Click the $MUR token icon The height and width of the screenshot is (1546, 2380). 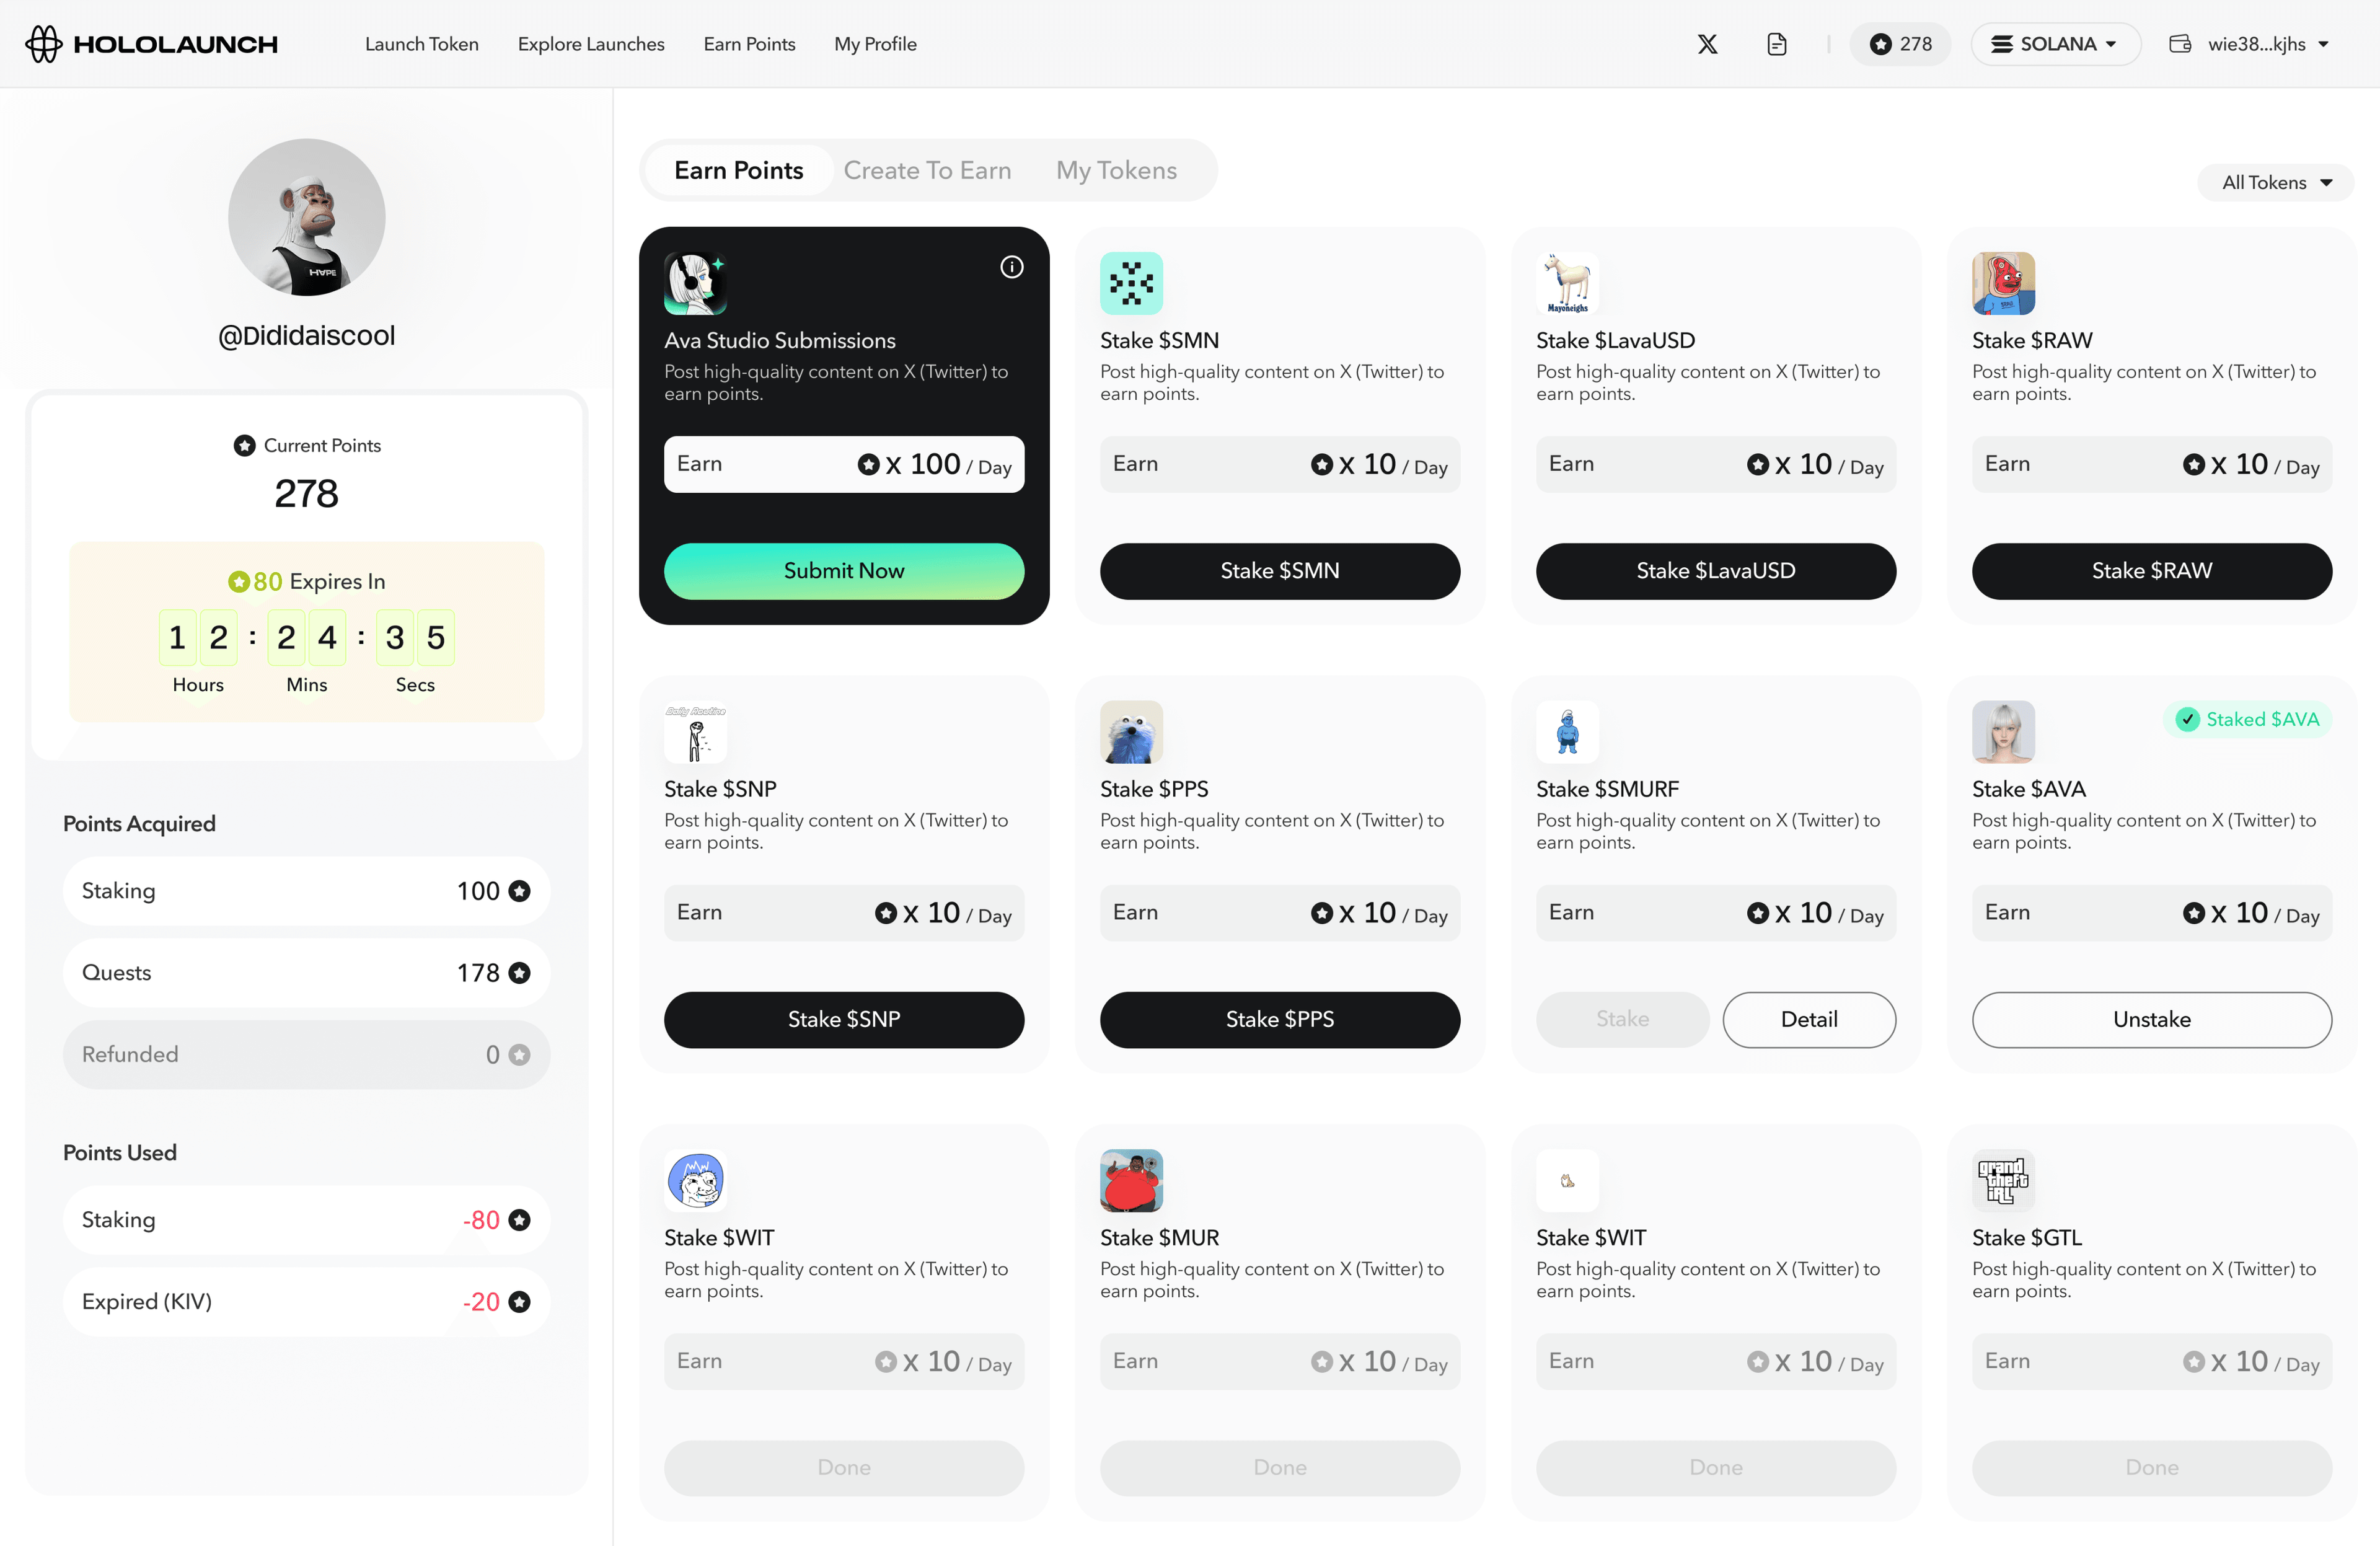(1131, 1180)
